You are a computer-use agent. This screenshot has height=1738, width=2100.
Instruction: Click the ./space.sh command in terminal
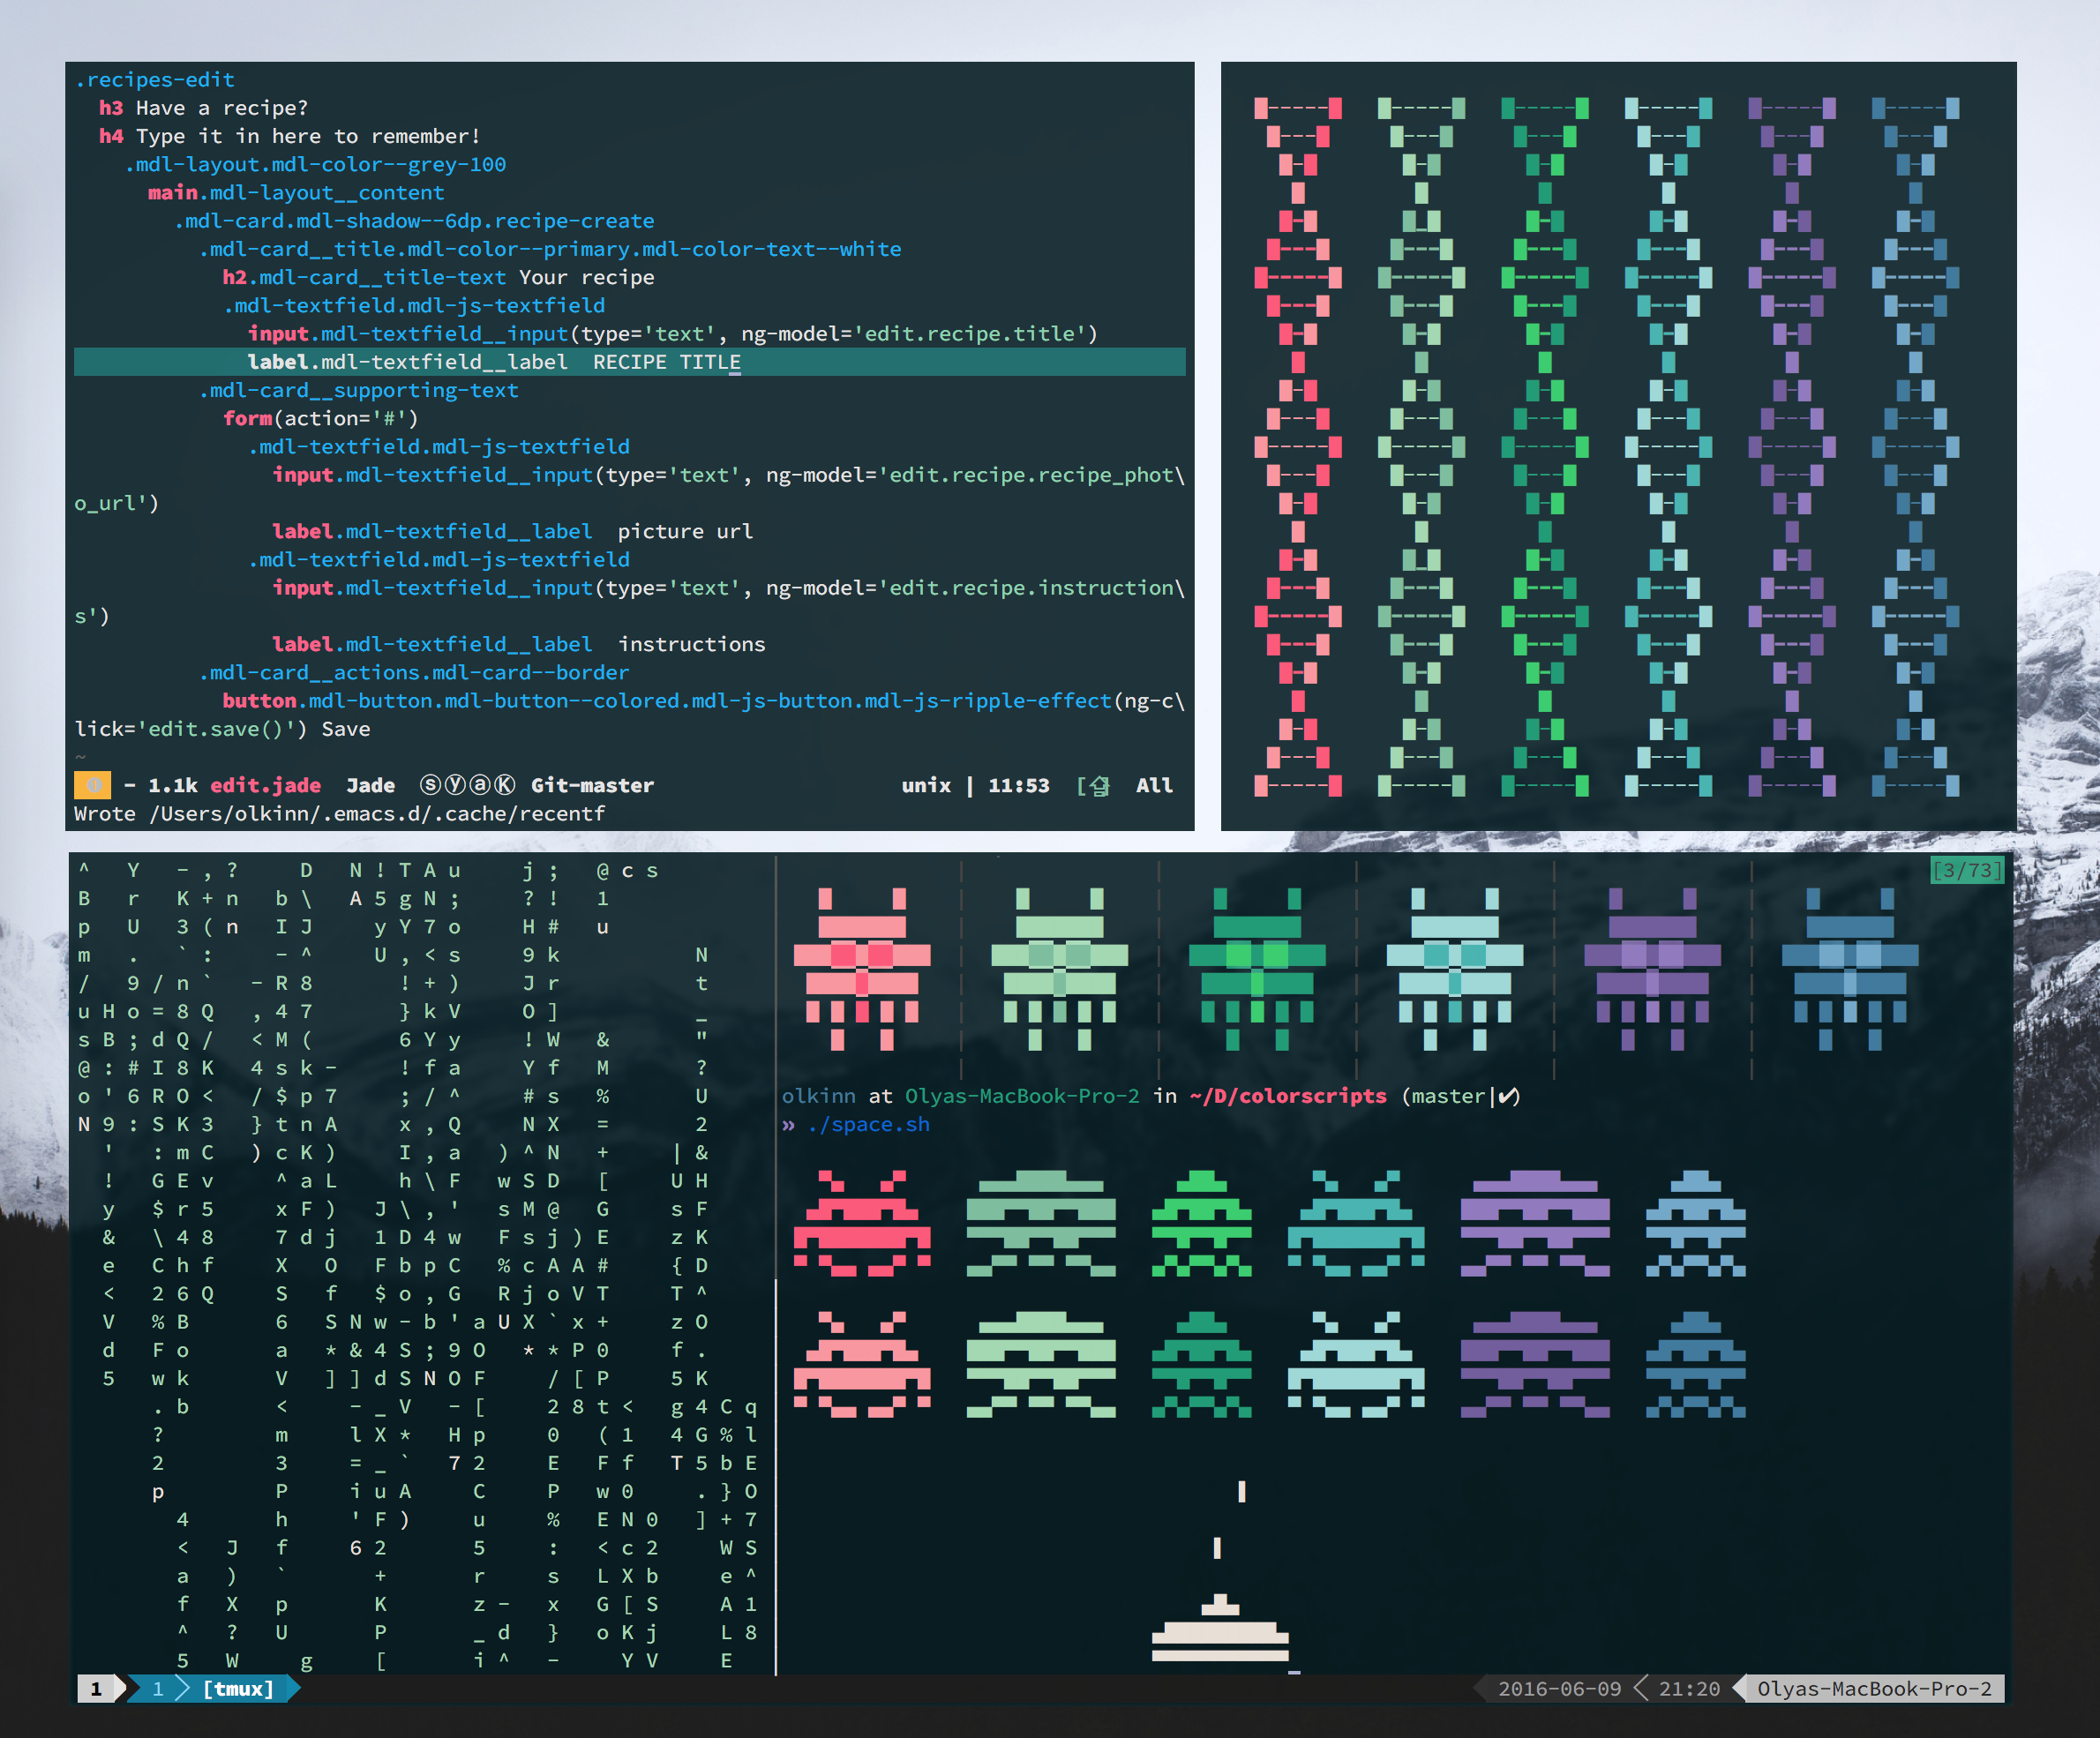868,1124
